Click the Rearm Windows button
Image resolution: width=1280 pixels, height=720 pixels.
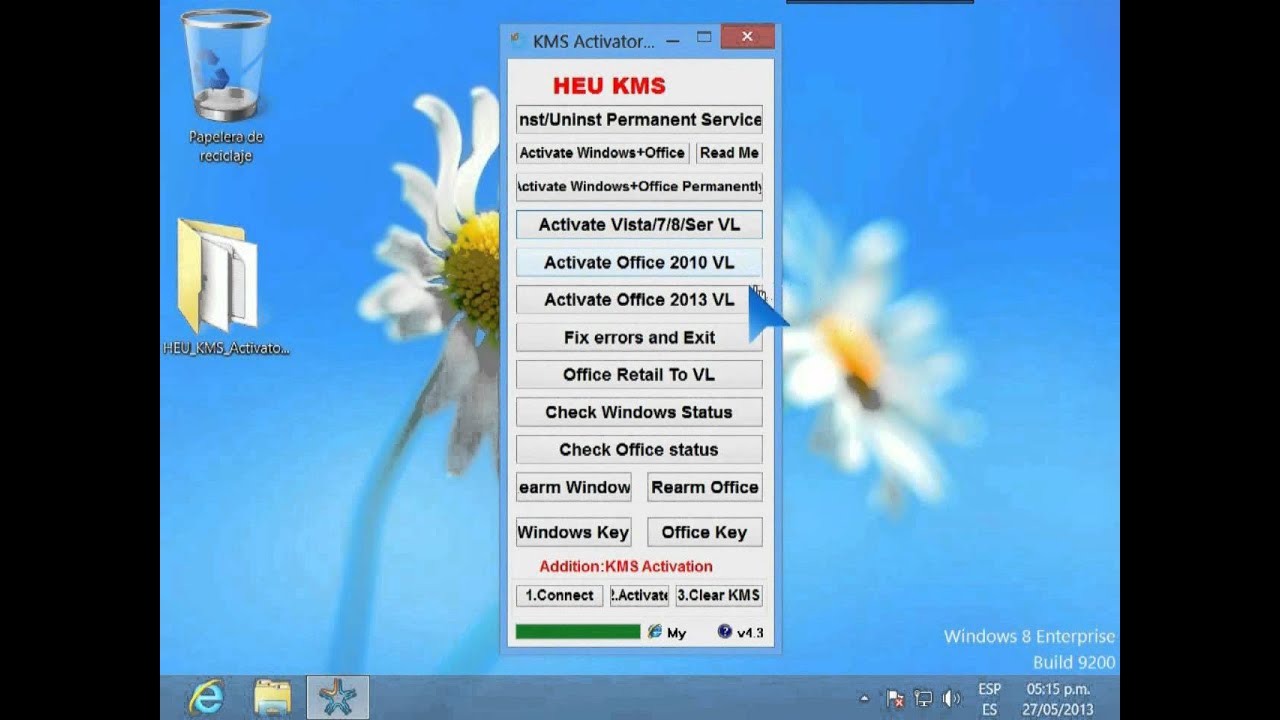[574, 487]
